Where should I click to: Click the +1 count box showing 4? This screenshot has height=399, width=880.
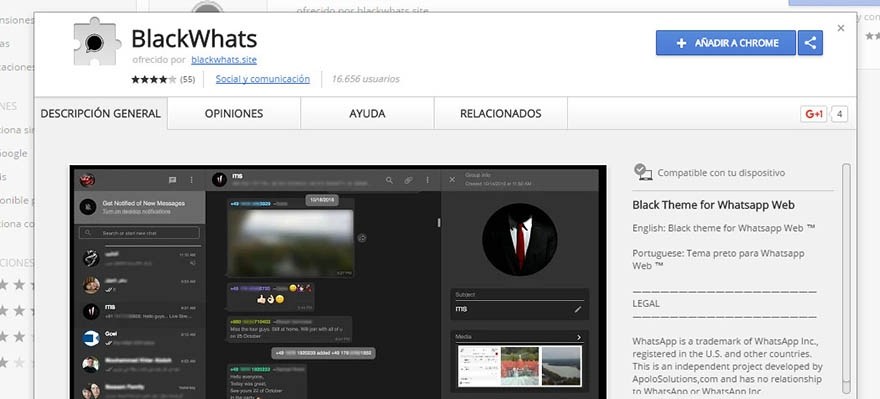coord(839,114)
